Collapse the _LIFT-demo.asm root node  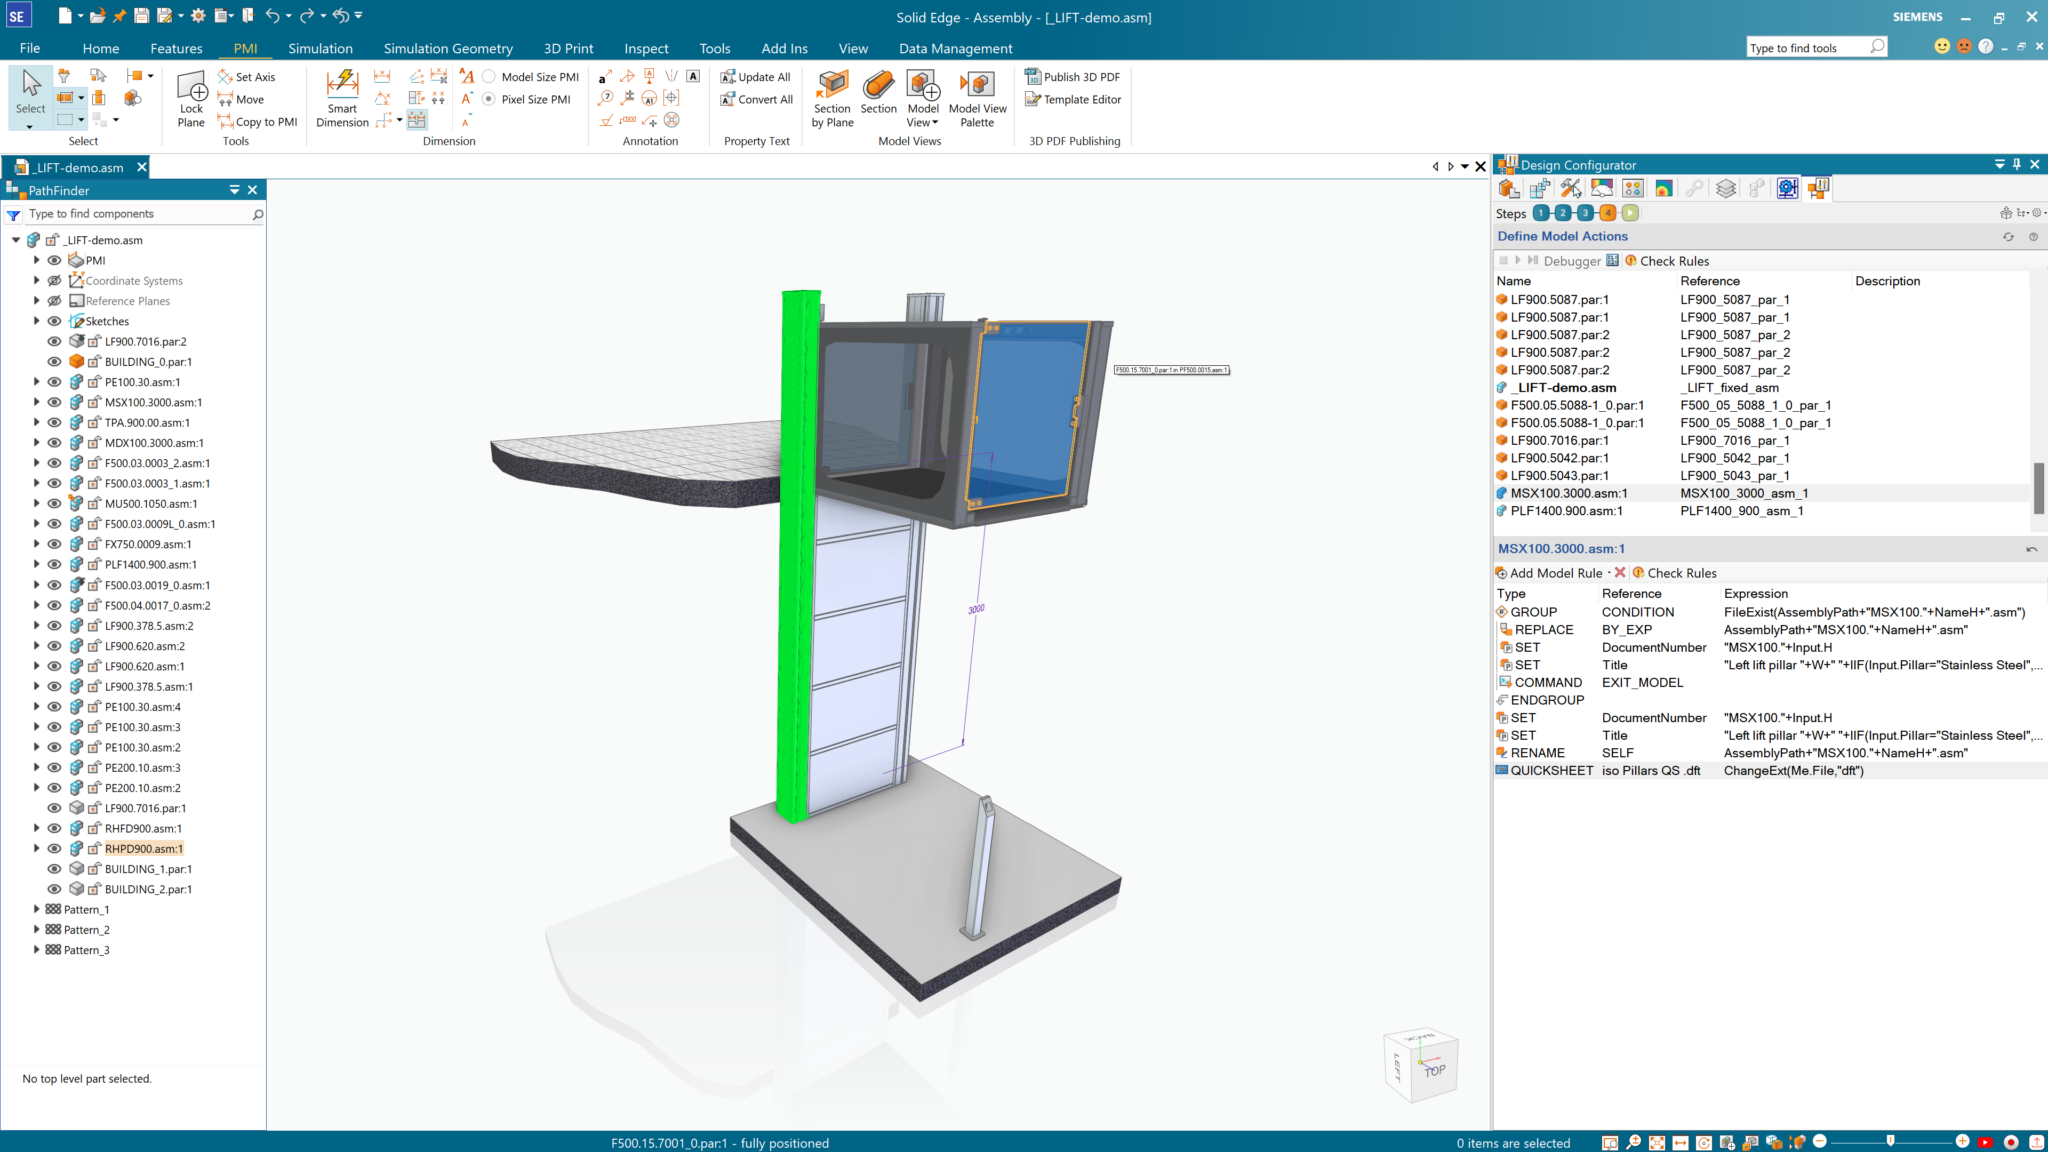(16, 240)
